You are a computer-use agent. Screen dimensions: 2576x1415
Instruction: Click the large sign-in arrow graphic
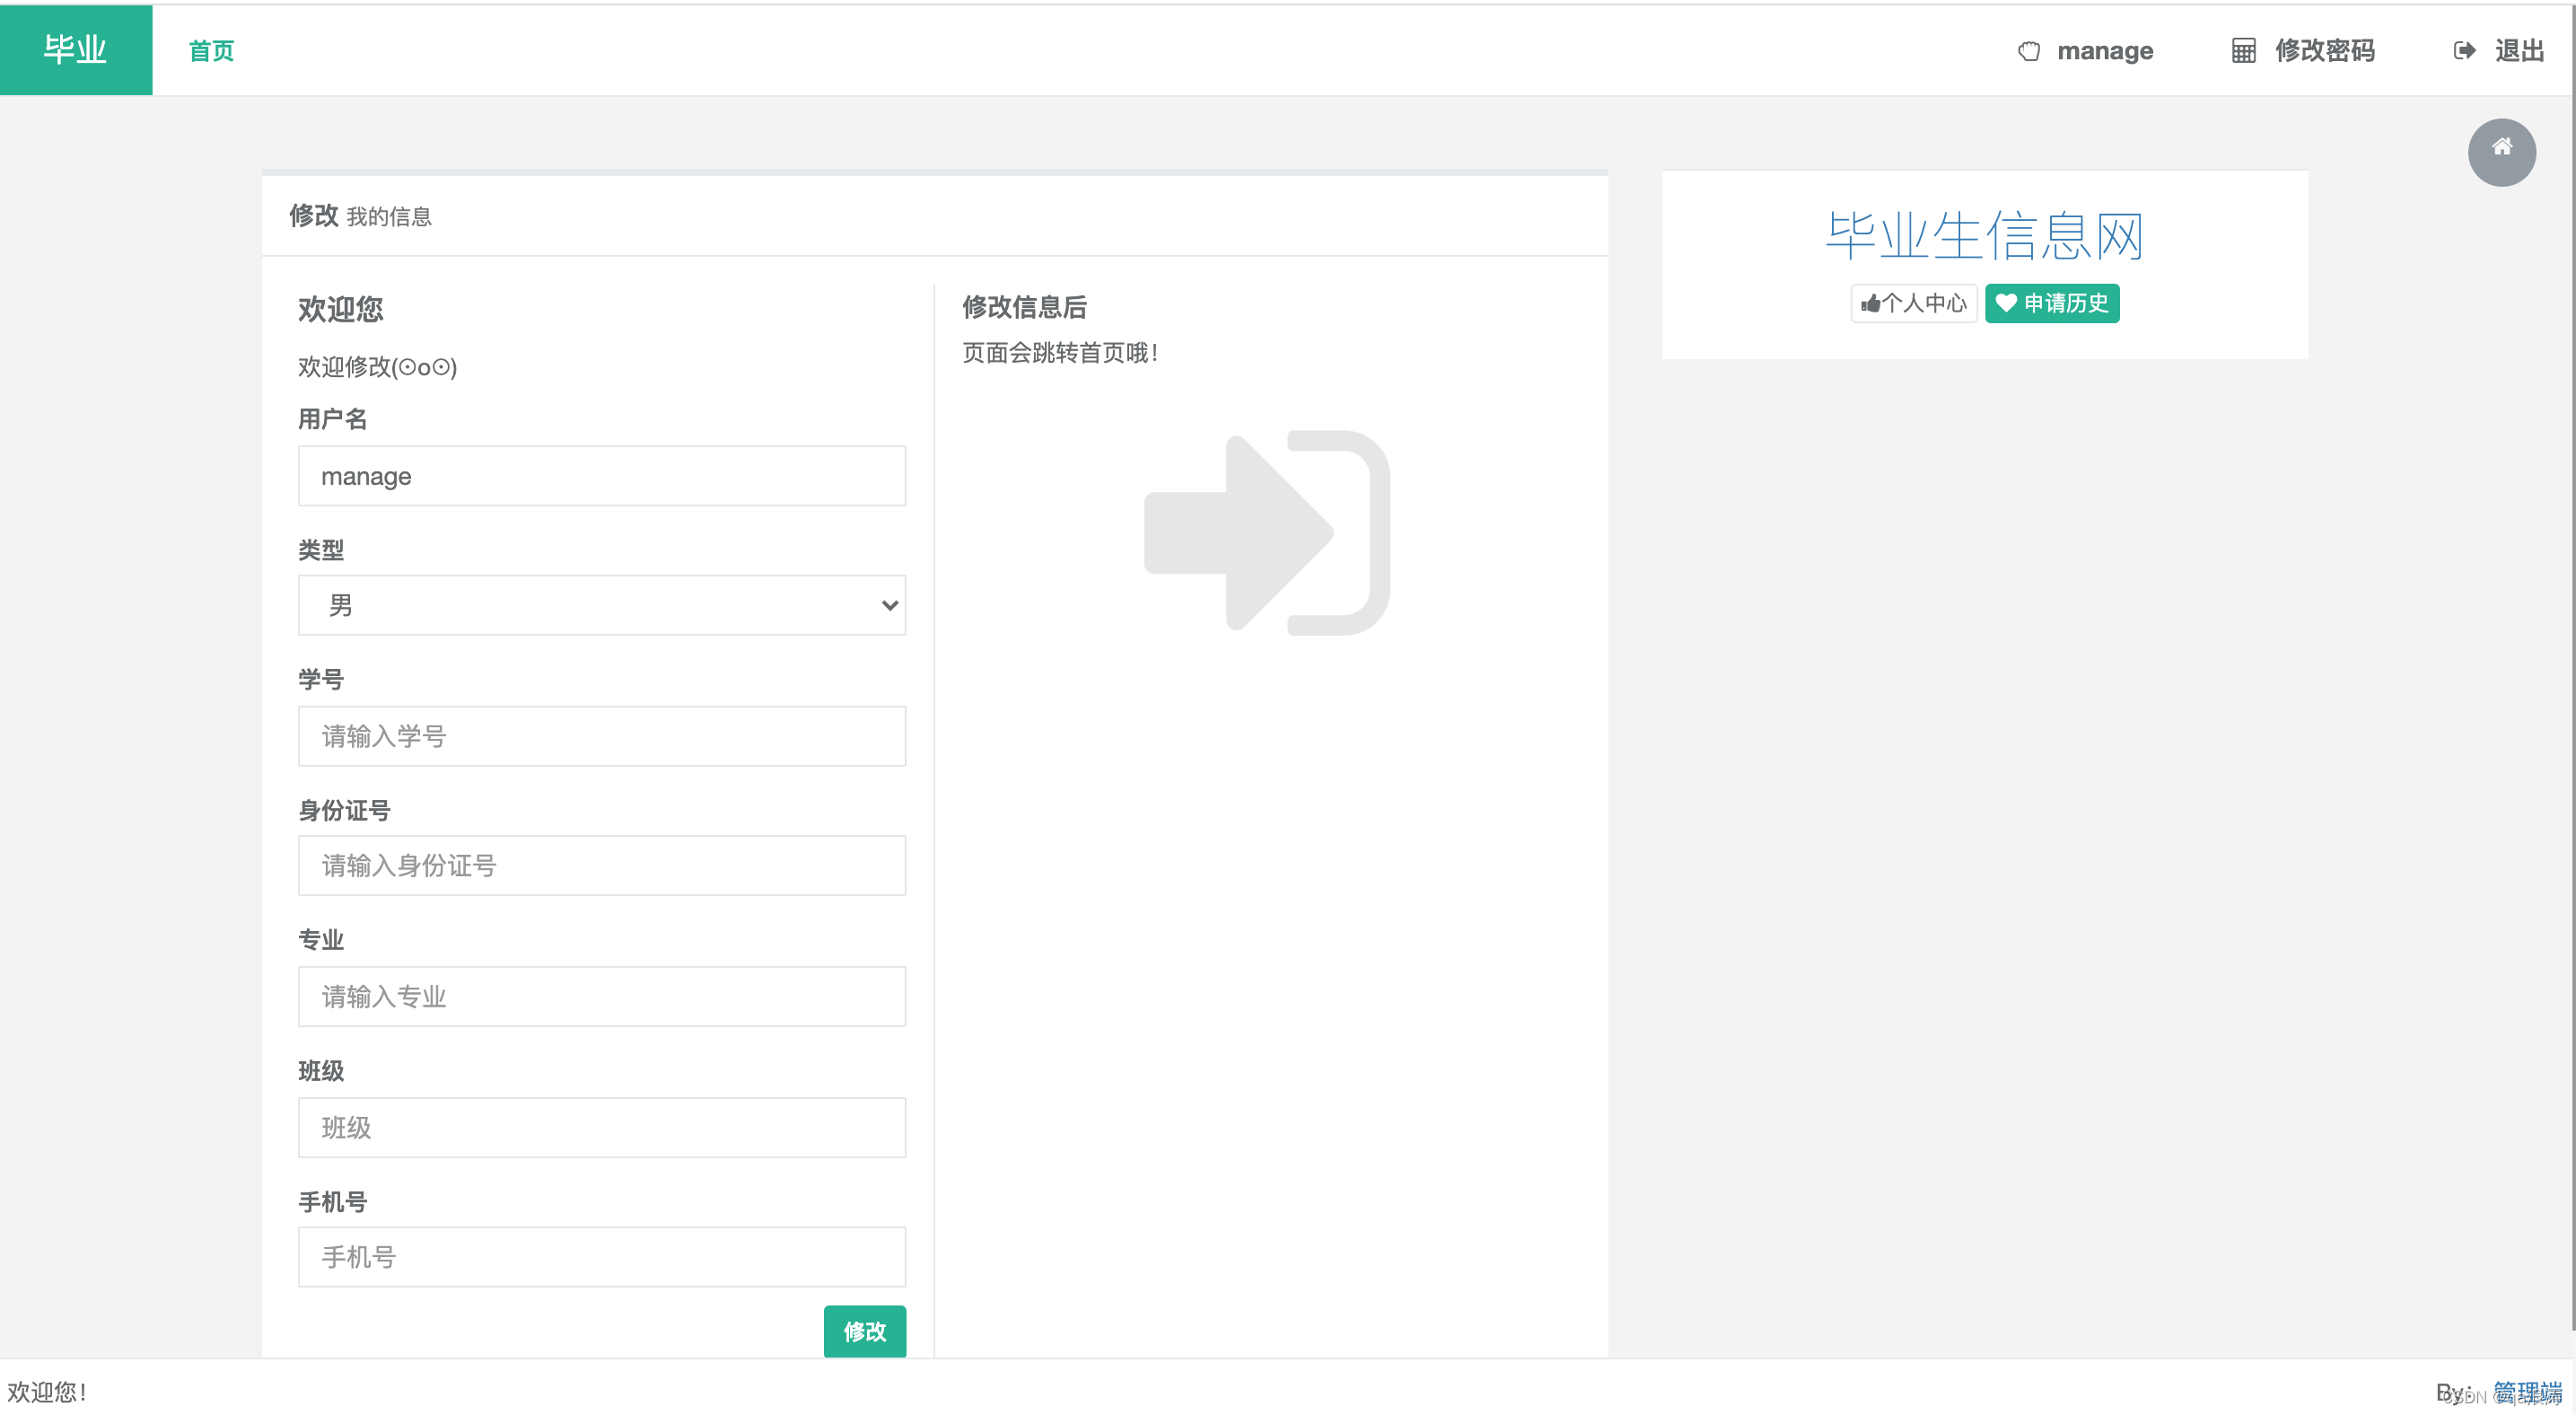[x=1266, y=533]
